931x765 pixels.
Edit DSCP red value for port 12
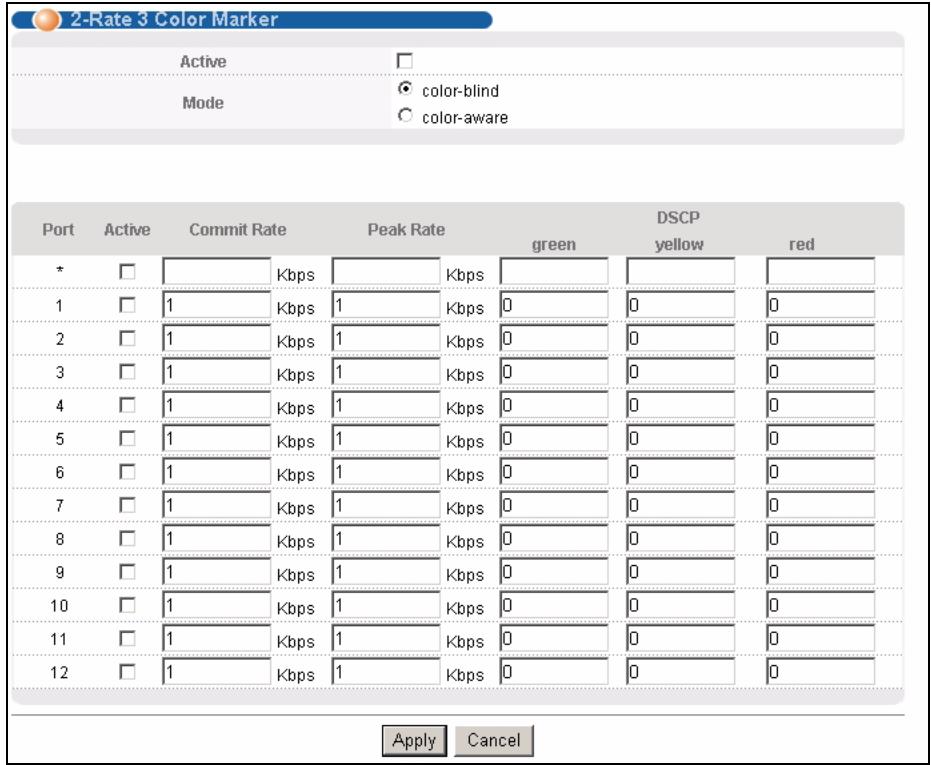(821, 671)
